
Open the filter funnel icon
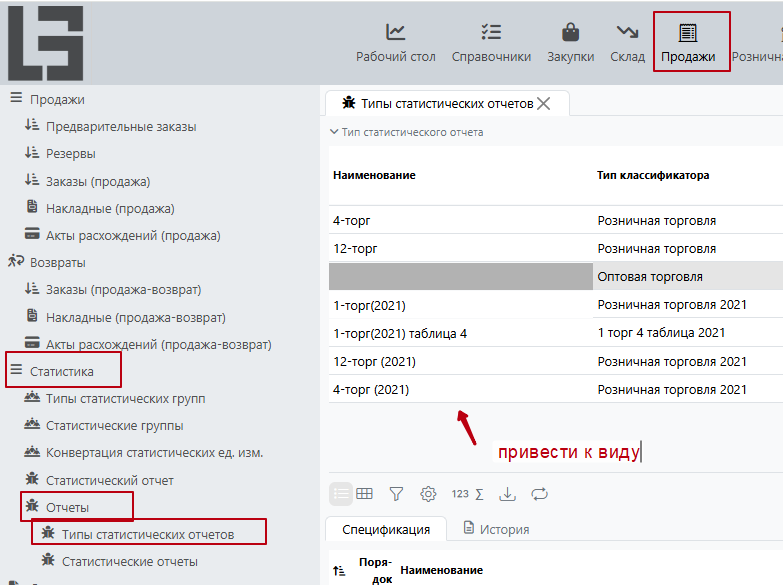click(396, 493)
